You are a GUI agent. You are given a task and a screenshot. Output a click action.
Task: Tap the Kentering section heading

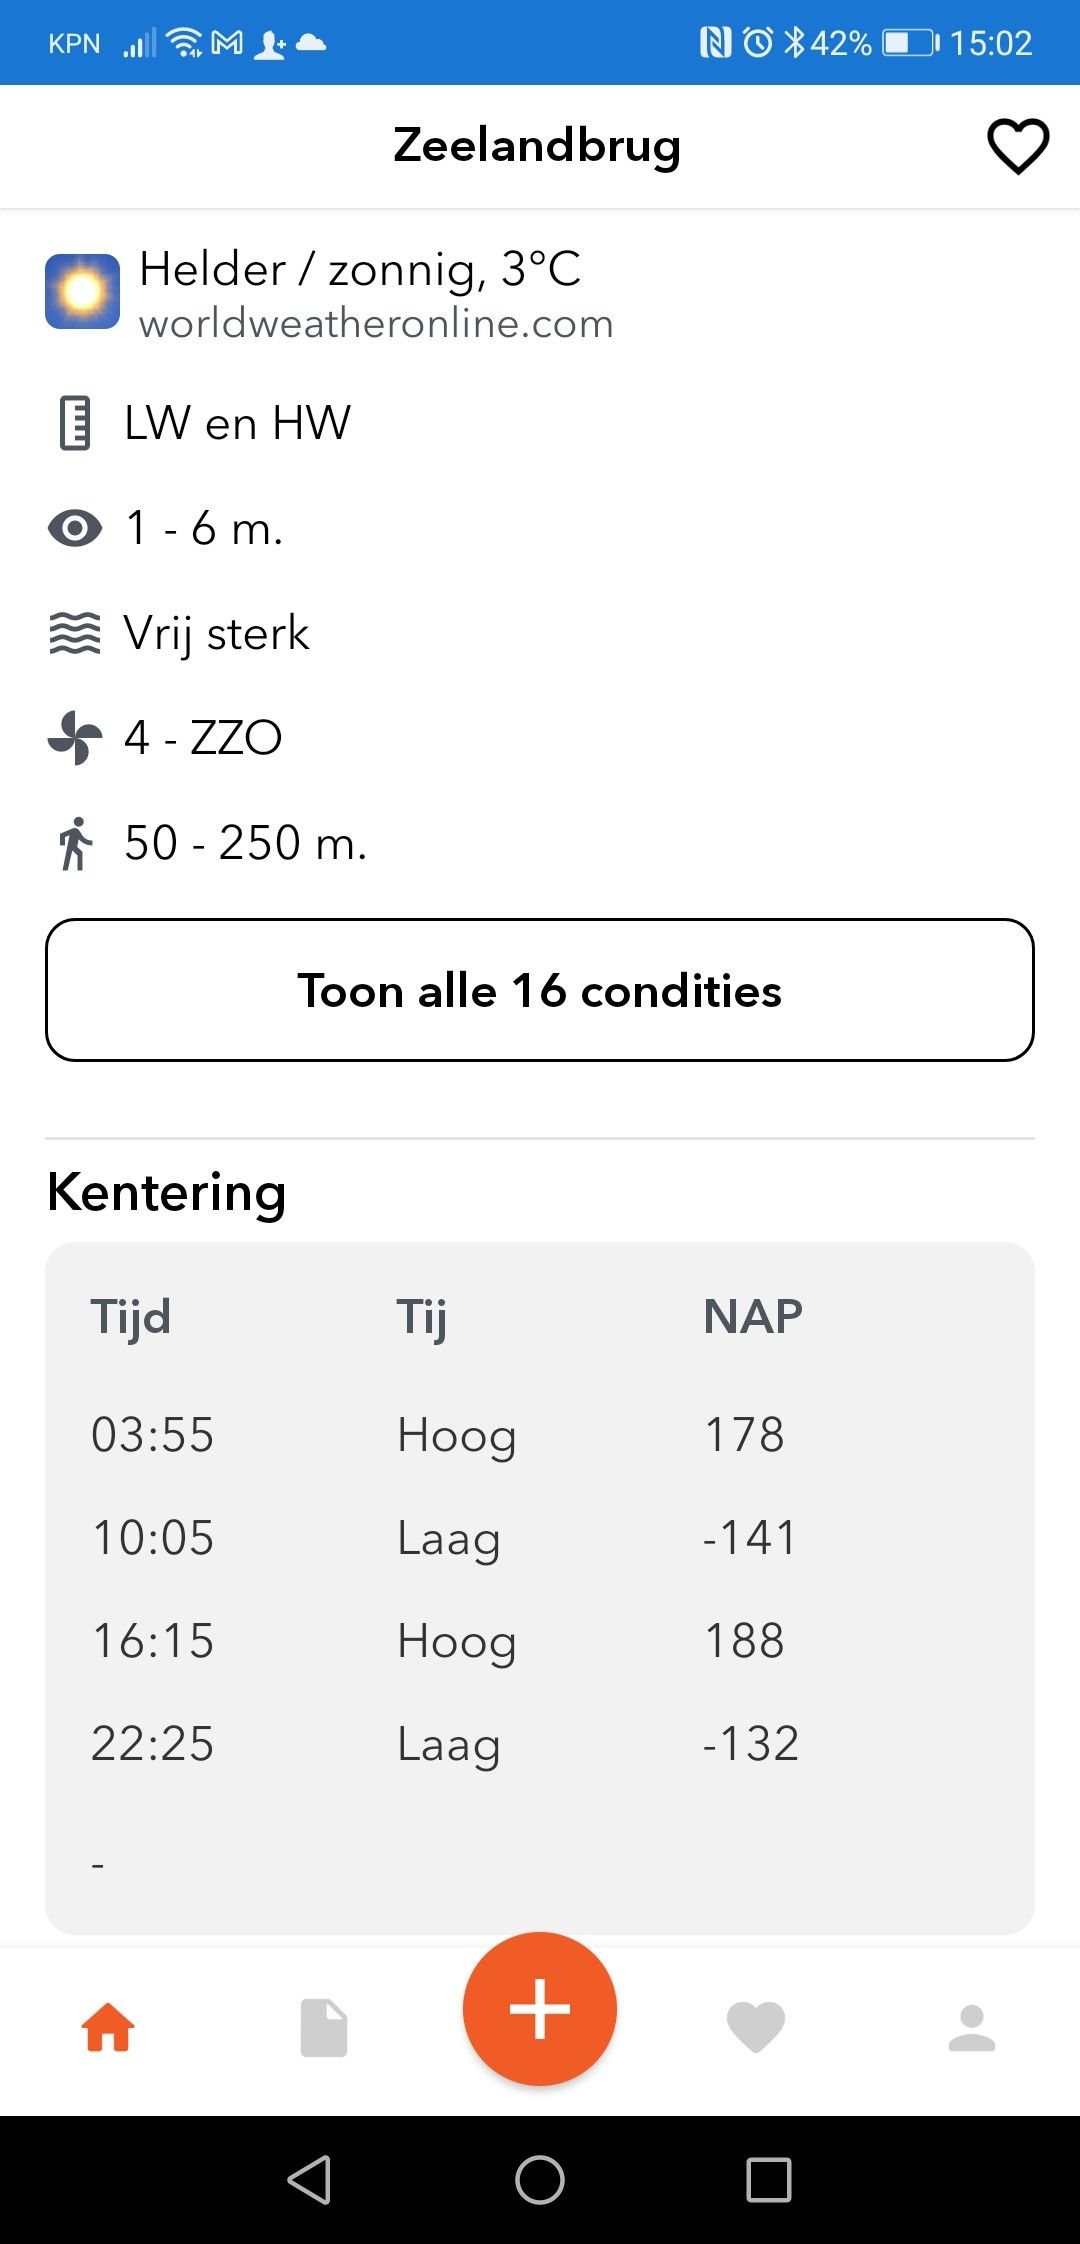tap(167, 1192)
